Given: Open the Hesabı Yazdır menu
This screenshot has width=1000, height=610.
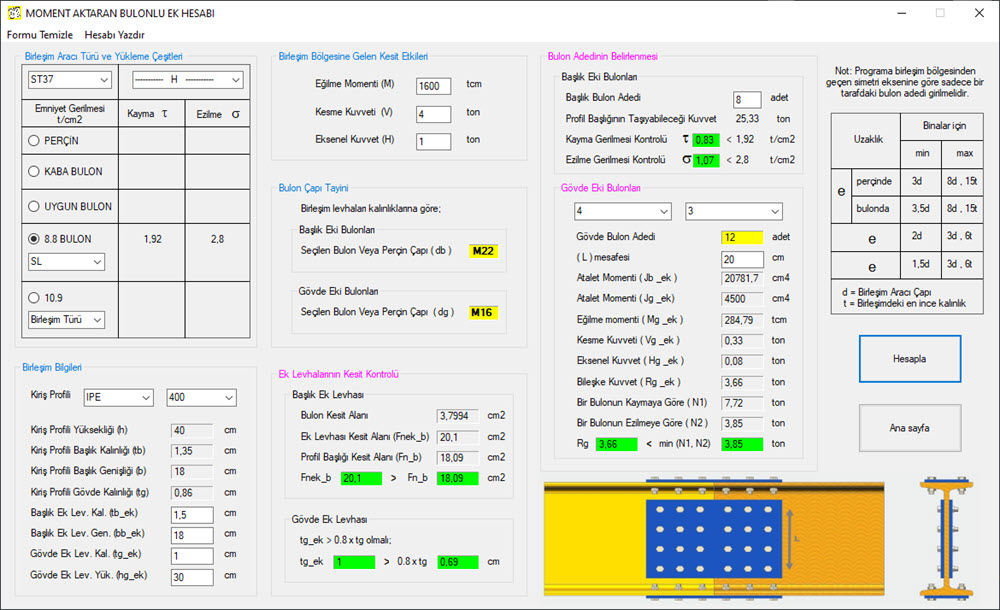Looking at the screenshot, I should pyautogui.click(x=114, y=35).
